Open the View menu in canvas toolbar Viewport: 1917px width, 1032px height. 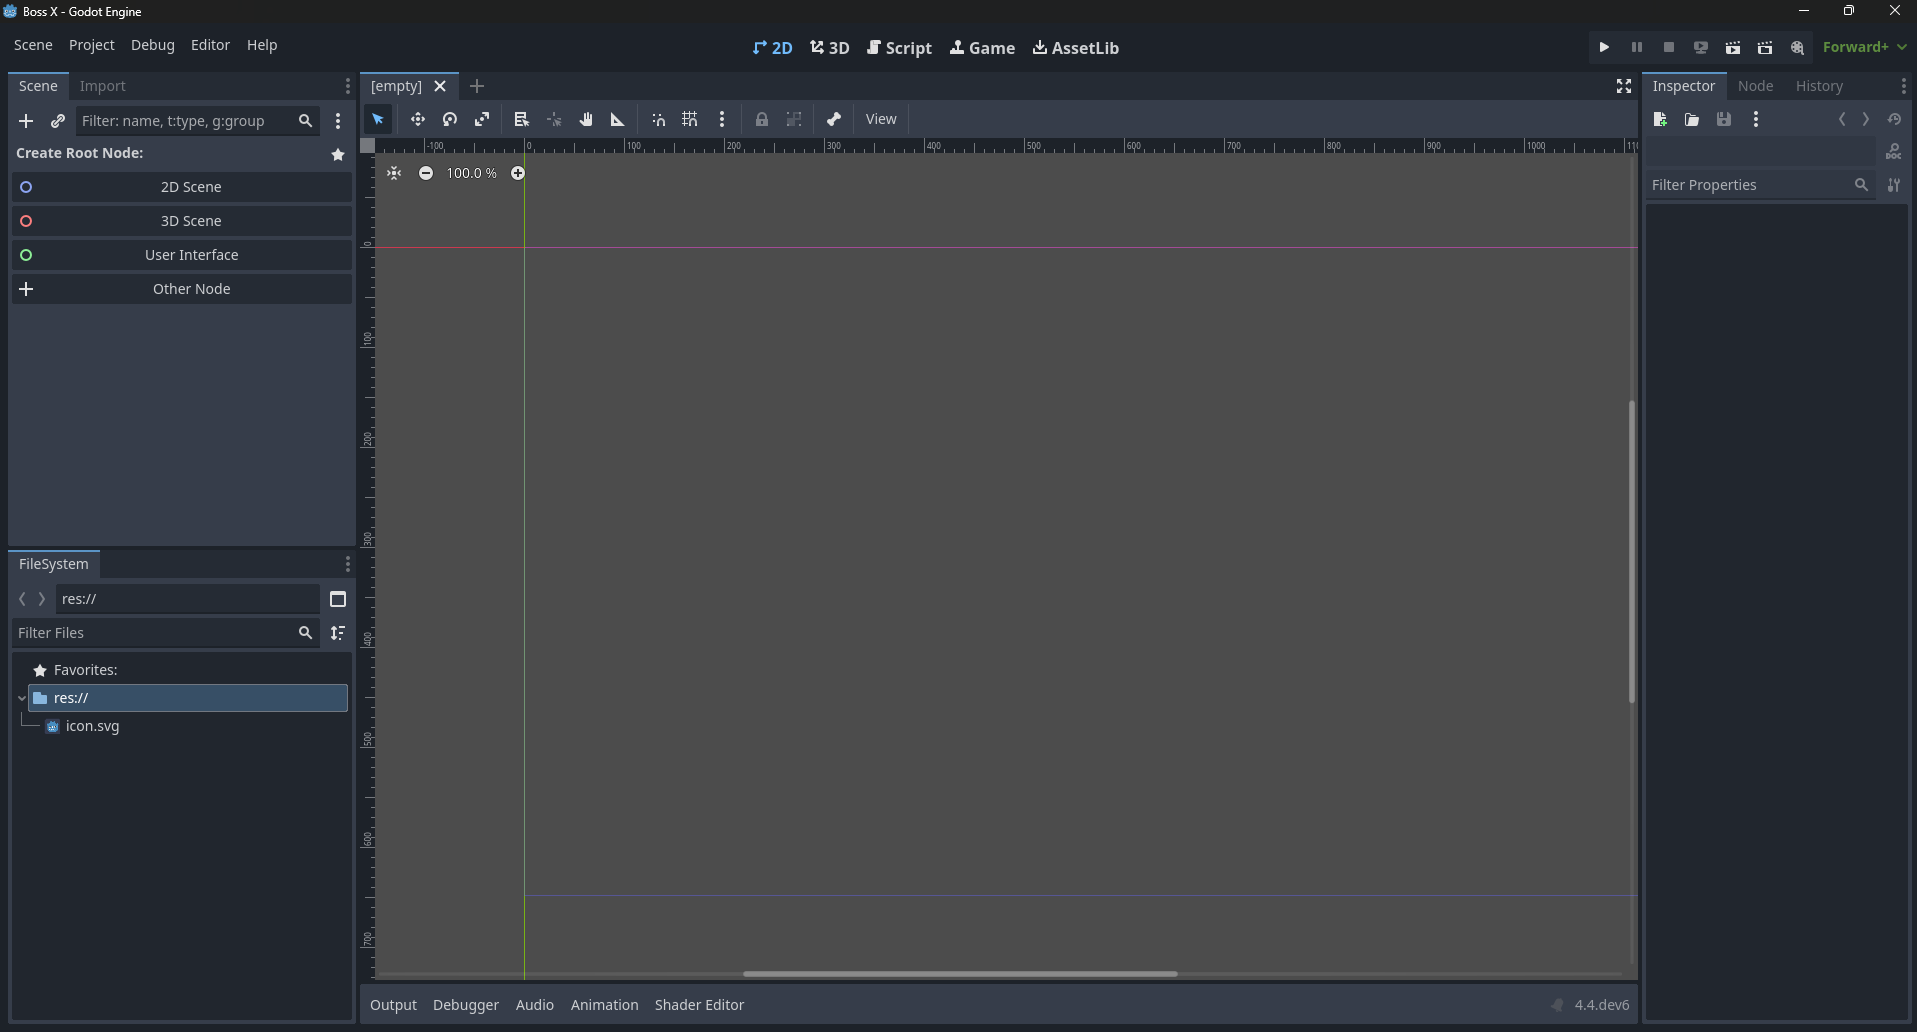pyautogui.click(x=881, y=119)
